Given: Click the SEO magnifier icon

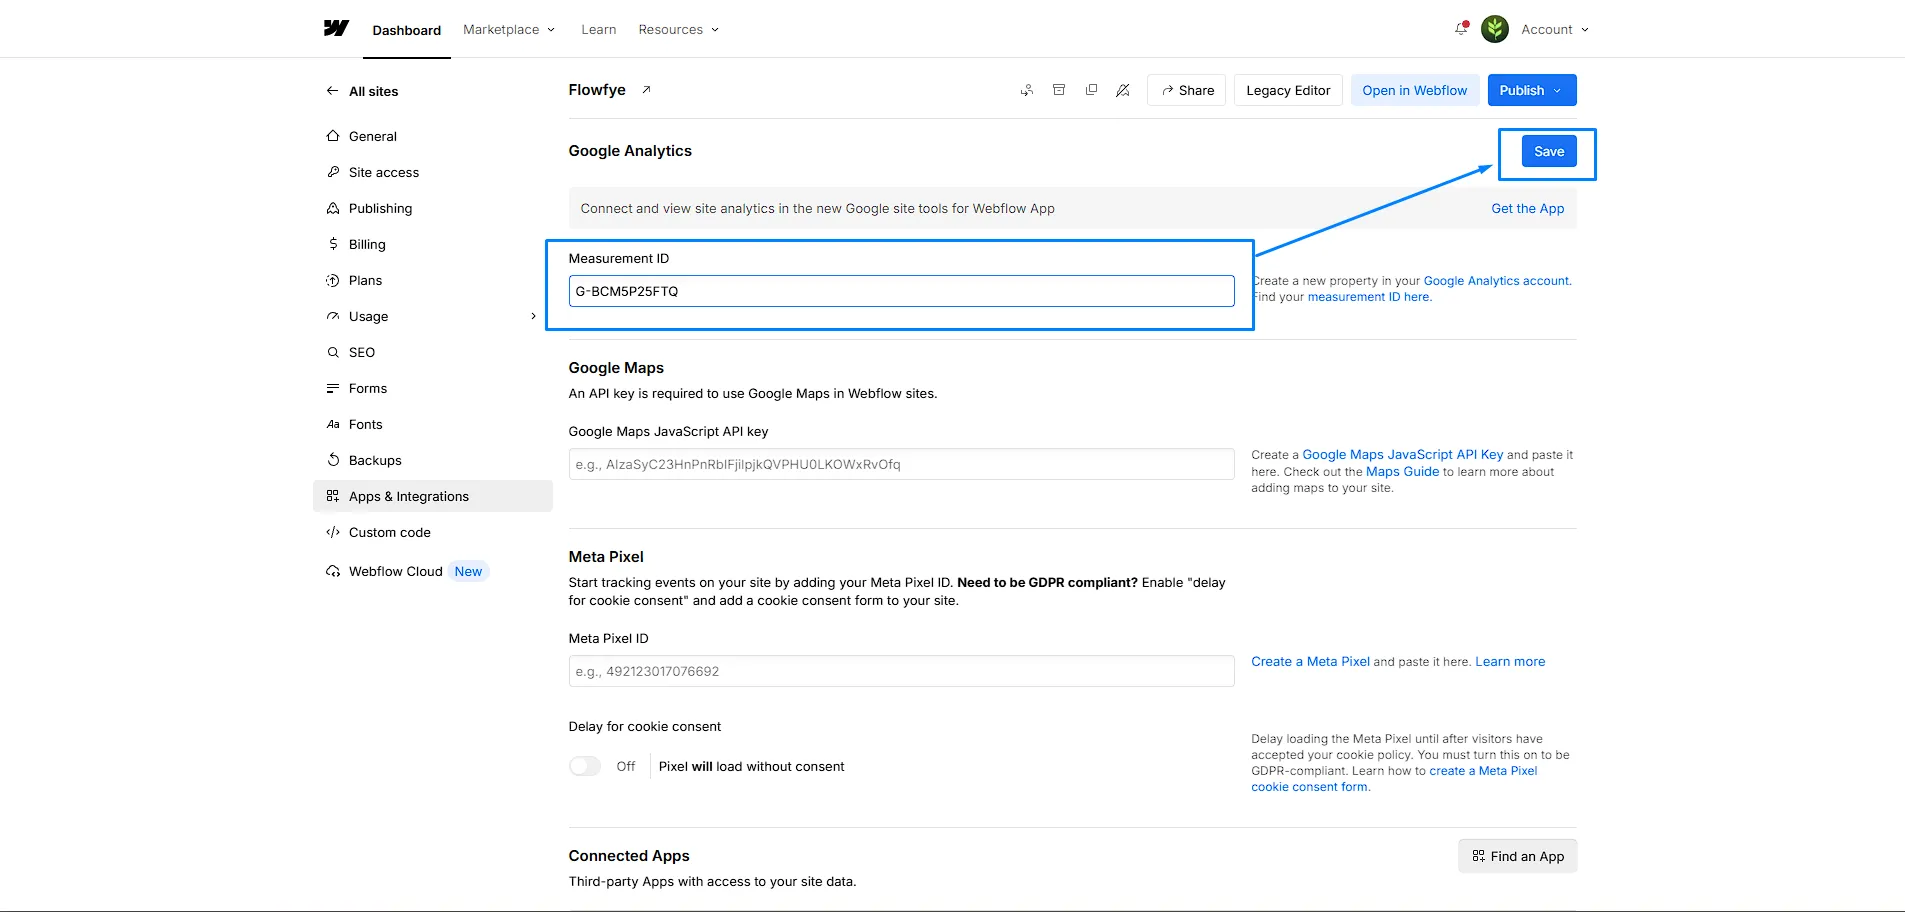Looking at the screenshot, I should 333,352.
